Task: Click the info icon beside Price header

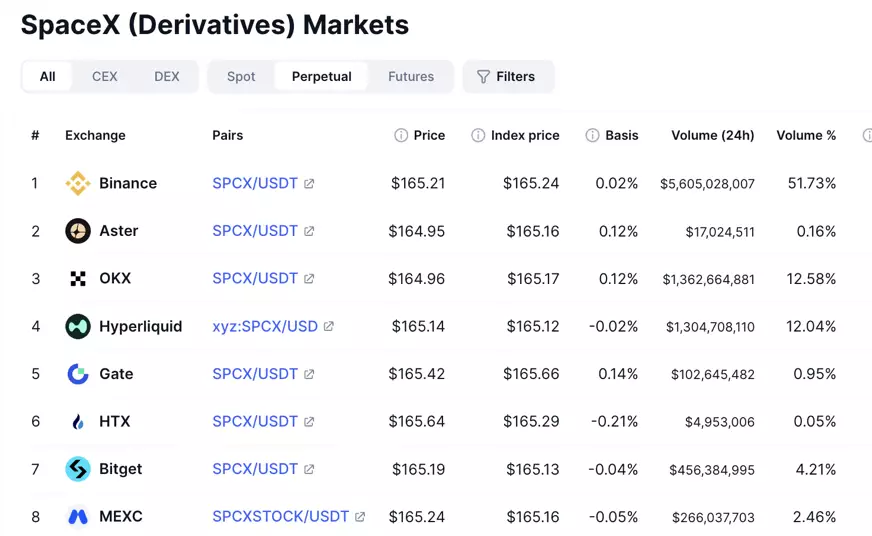Action: coord(401,135)
